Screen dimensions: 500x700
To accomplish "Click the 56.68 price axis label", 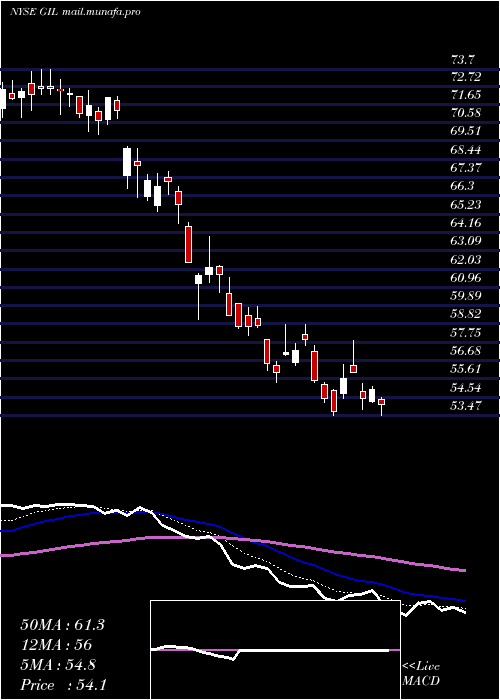I will pos(466,350).
